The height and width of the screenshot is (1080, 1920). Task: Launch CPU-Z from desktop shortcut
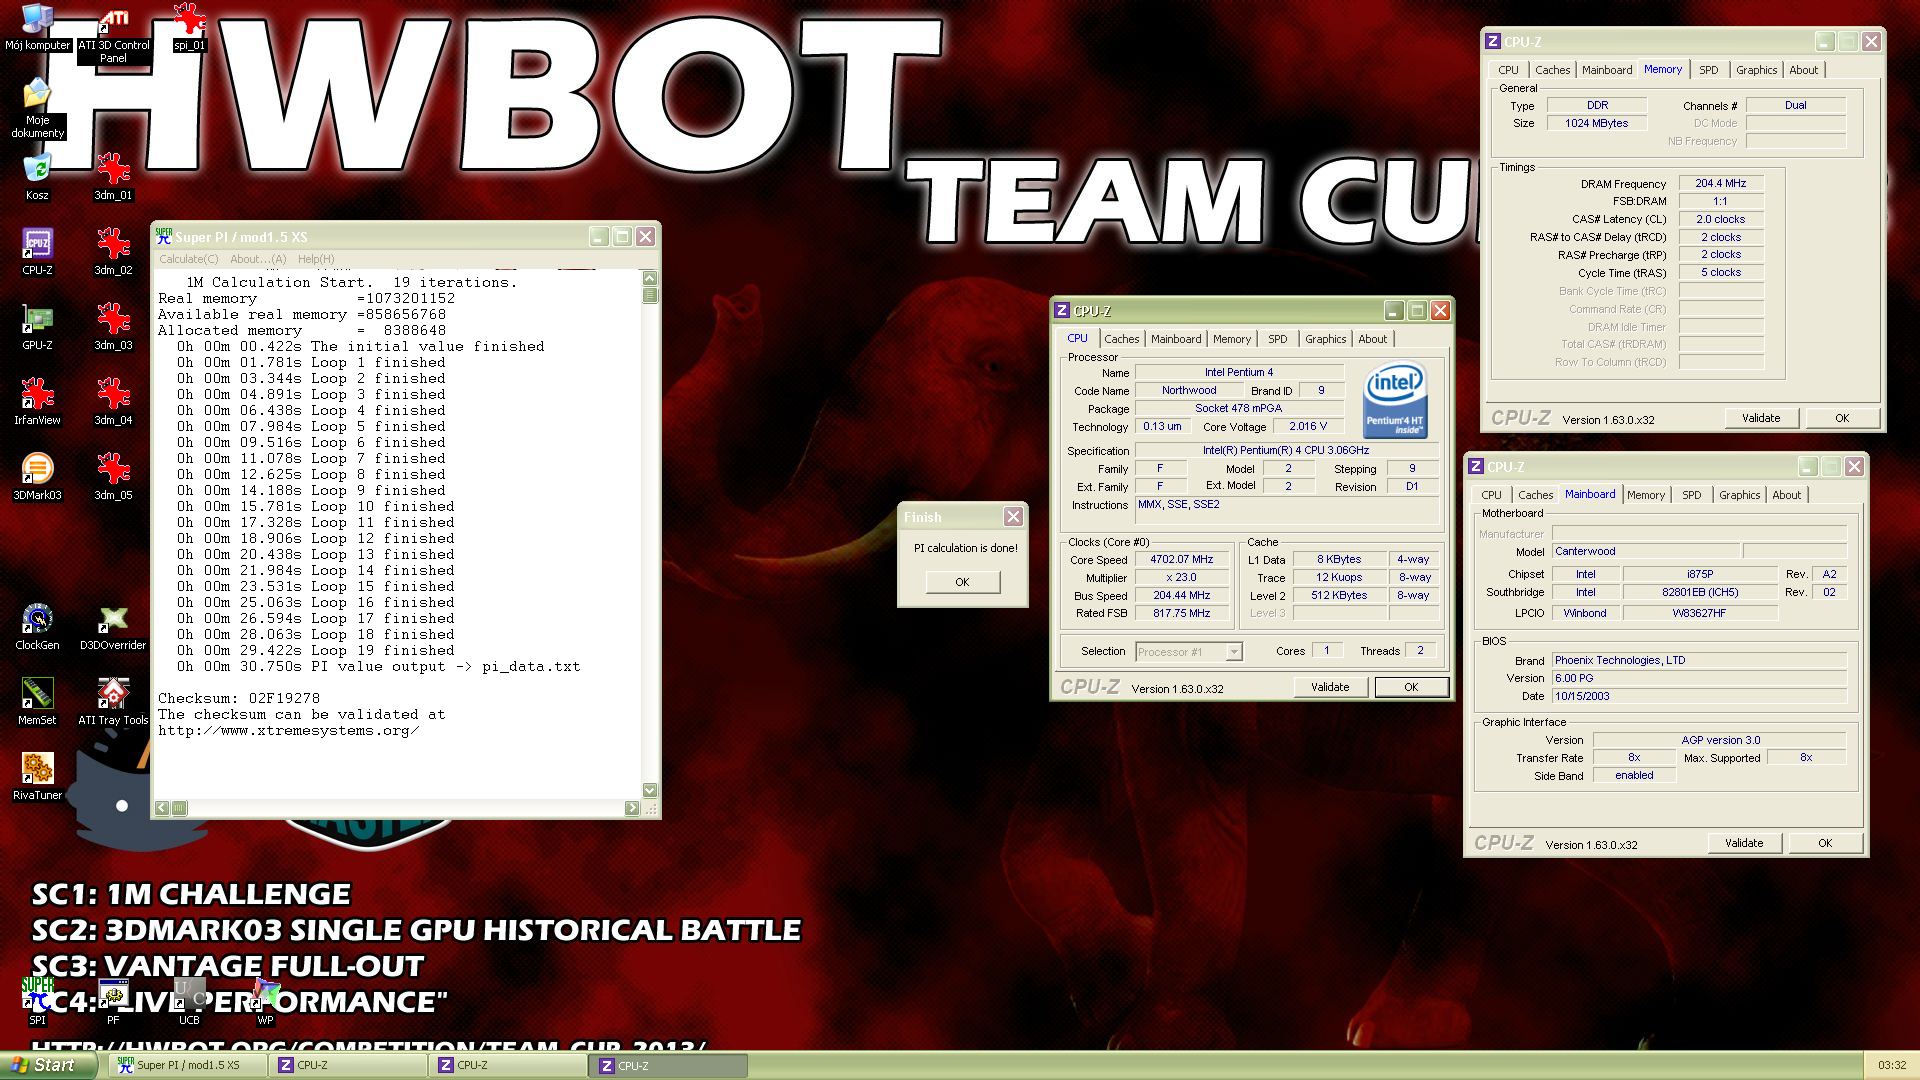[x=37, y=252]
